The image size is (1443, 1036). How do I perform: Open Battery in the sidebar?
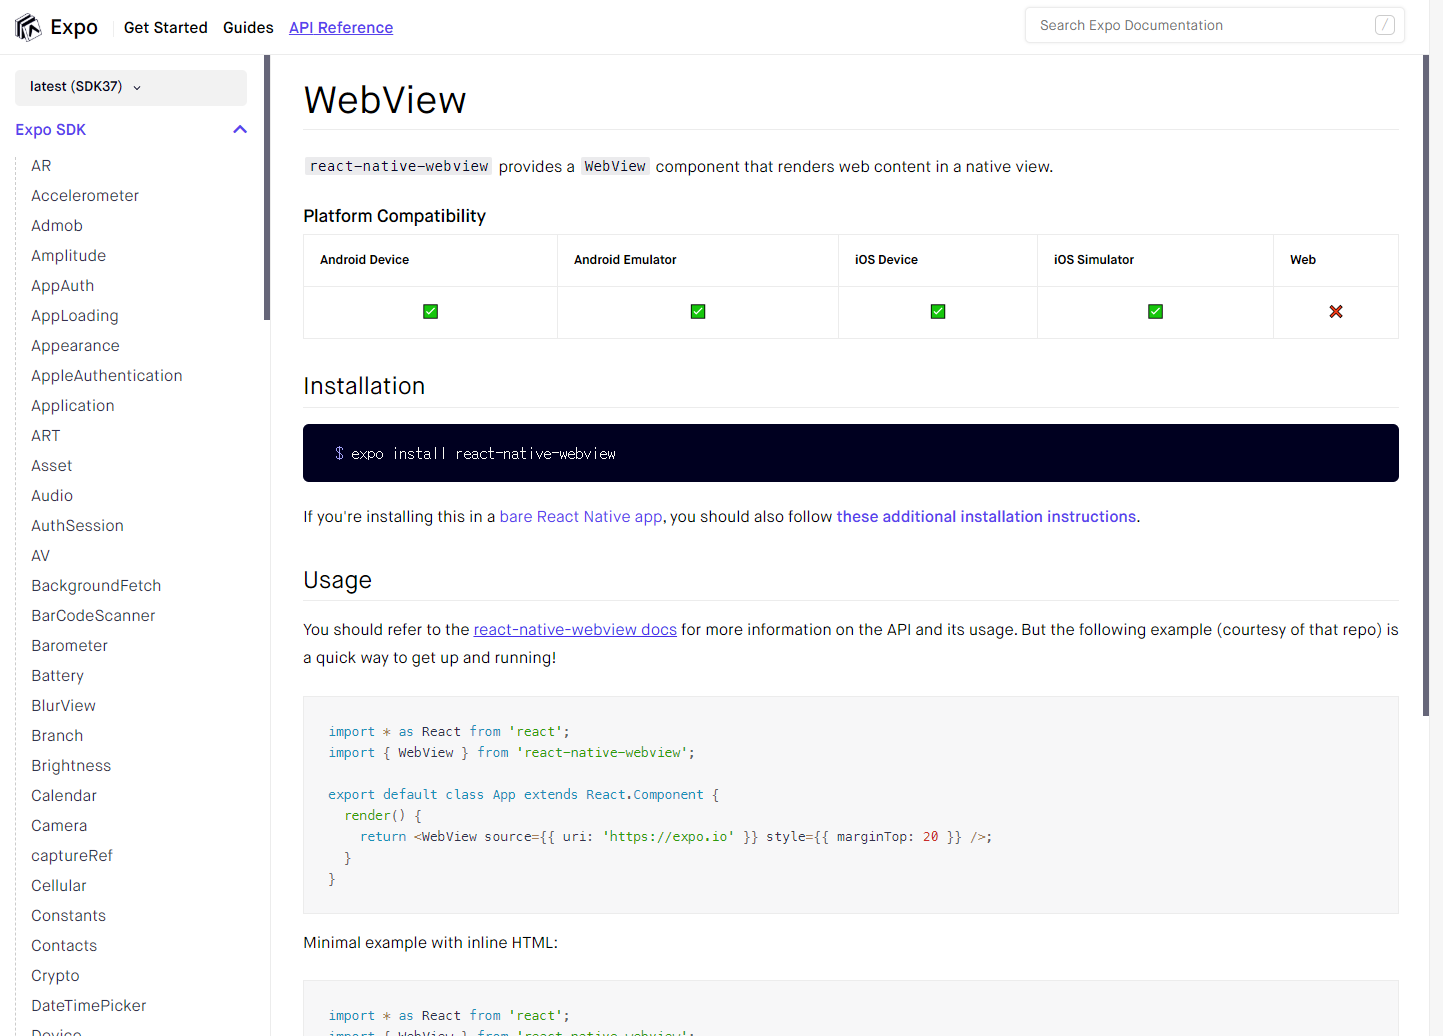(x=57, y=676)
